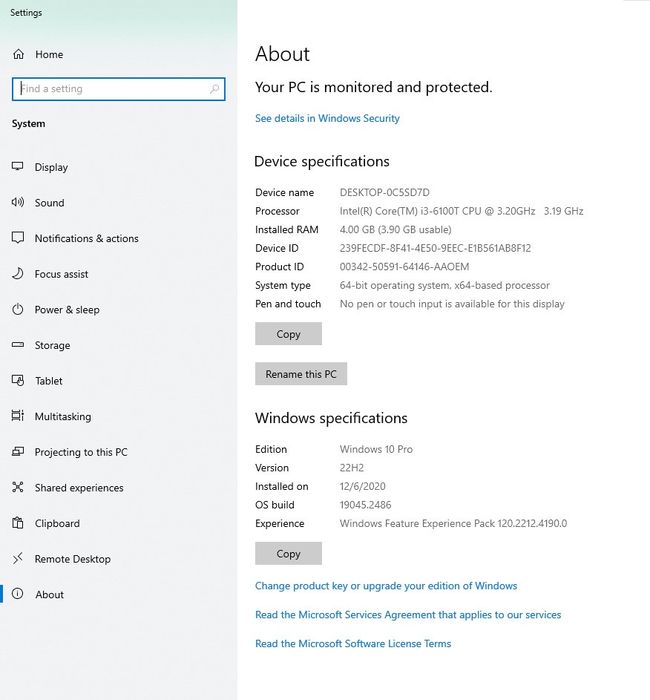This screenshot has height=700, width=650.
Task: Click the Storage drive icon
Action: [x=17, y=345]
